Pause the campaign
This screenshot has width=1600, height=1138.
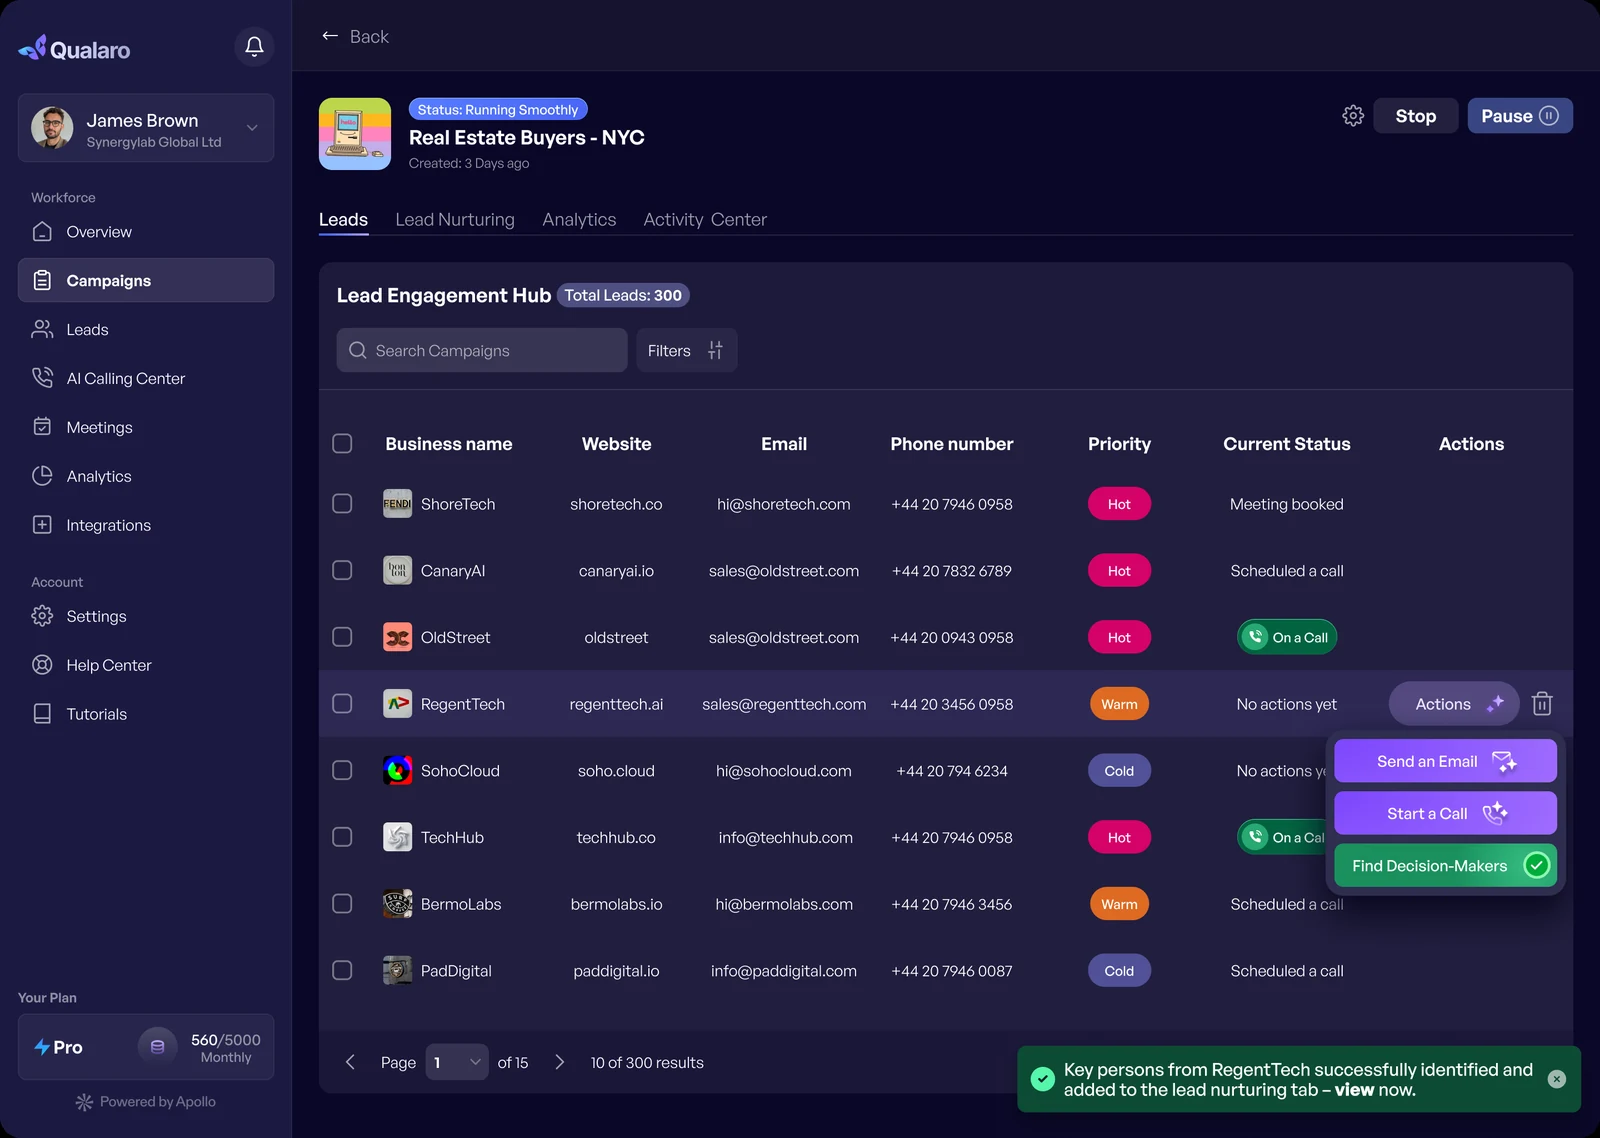[1520, 116]
